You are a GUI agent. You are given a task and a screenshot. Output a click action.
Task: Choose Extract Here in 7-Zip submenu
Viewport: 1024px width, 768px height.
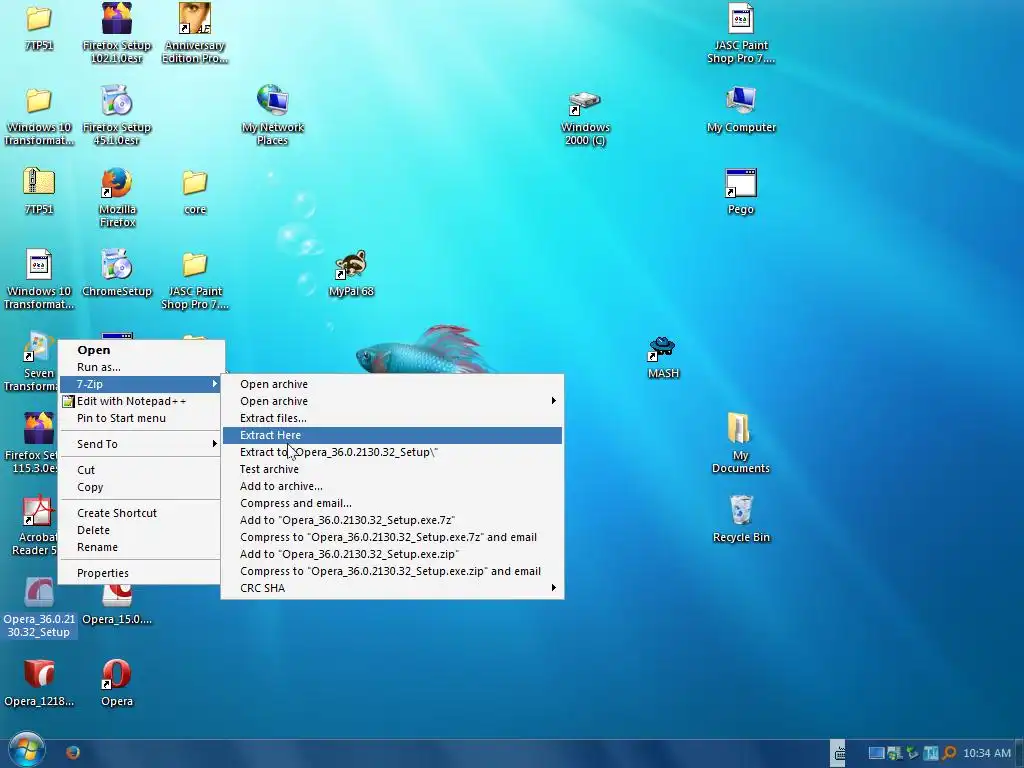click(x=392, y=435)
